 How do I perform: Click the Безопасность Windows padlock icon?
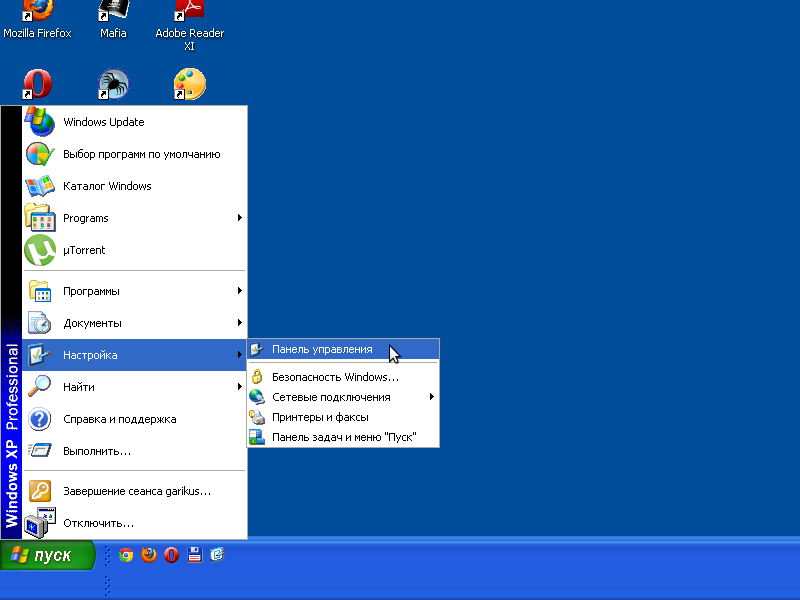coord(257,377)
